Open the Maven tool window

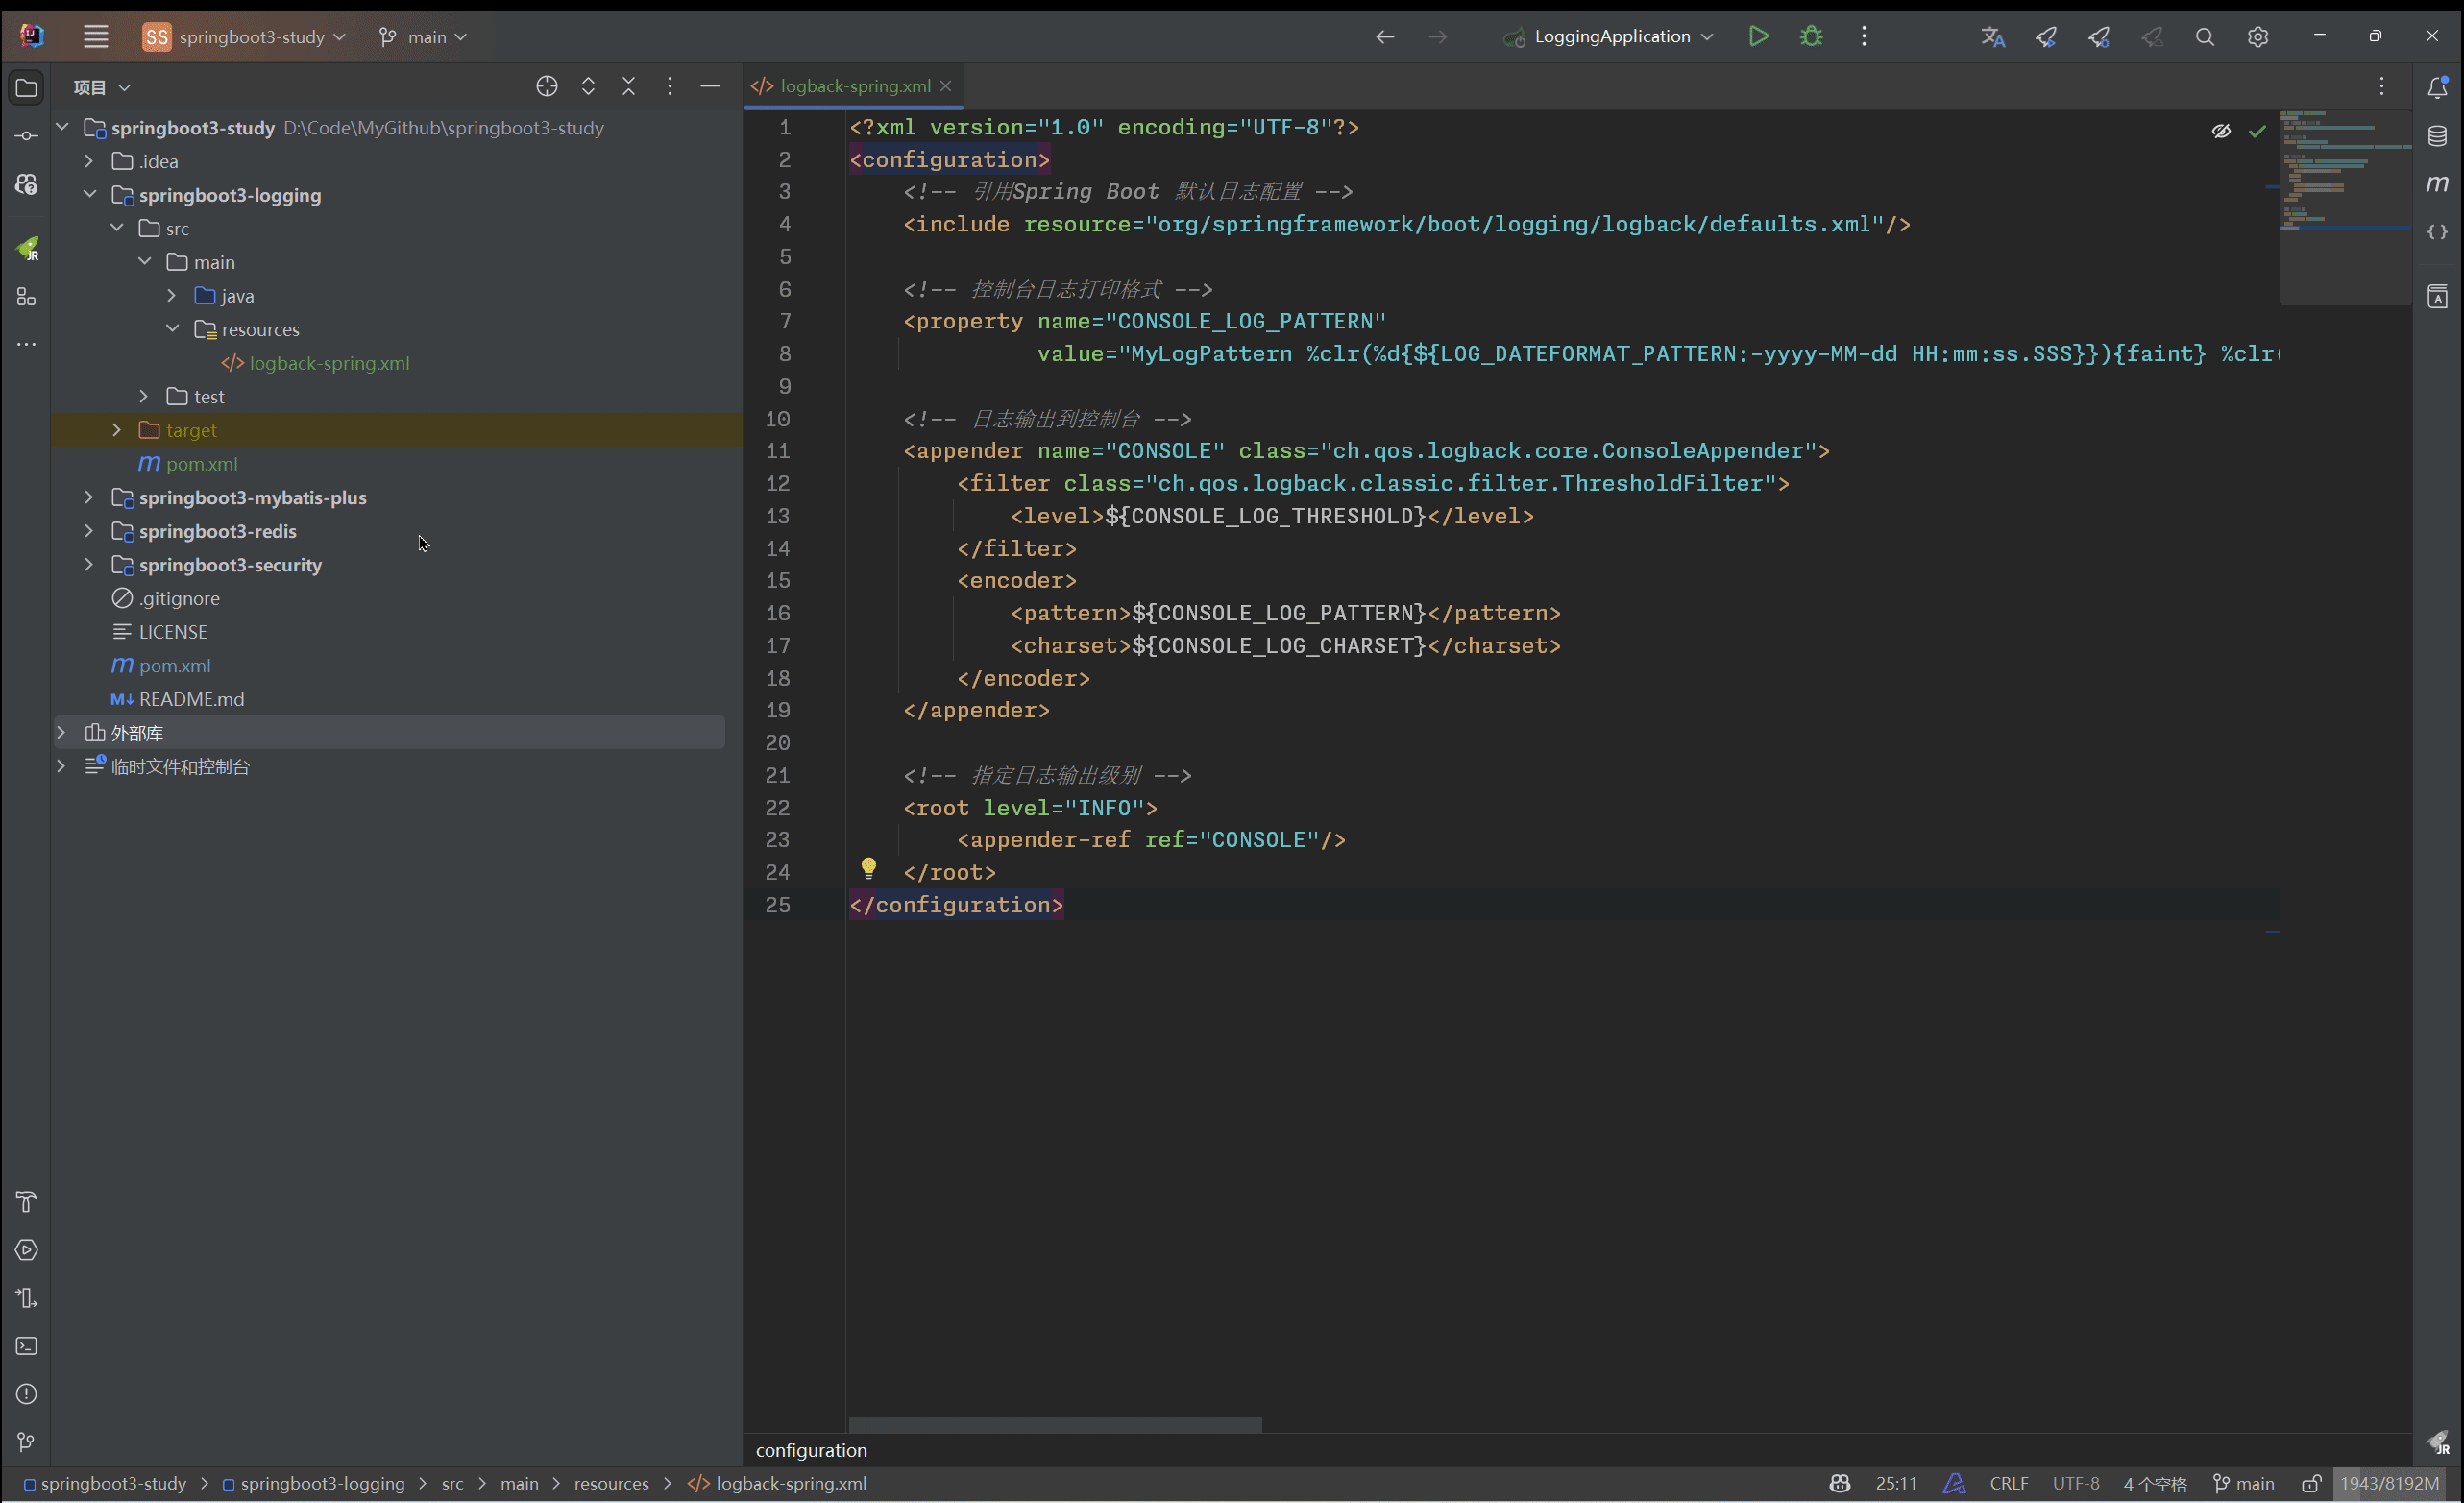(x=2437, y=183)
